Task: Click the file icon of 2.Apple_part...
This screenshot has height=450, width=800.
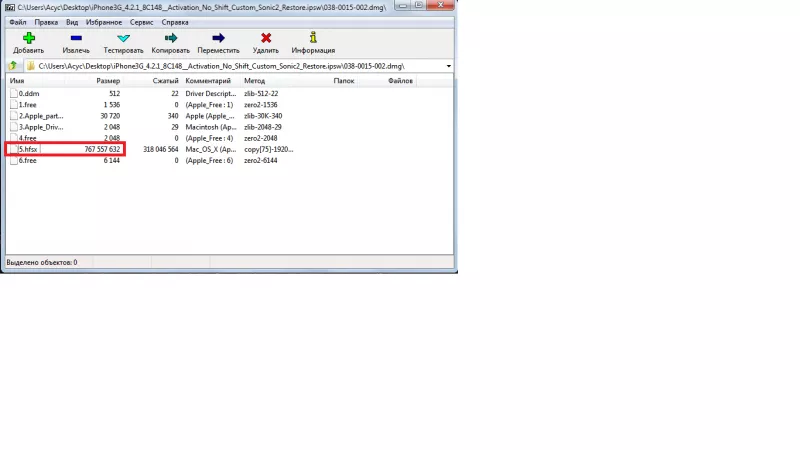Action: 14,116
